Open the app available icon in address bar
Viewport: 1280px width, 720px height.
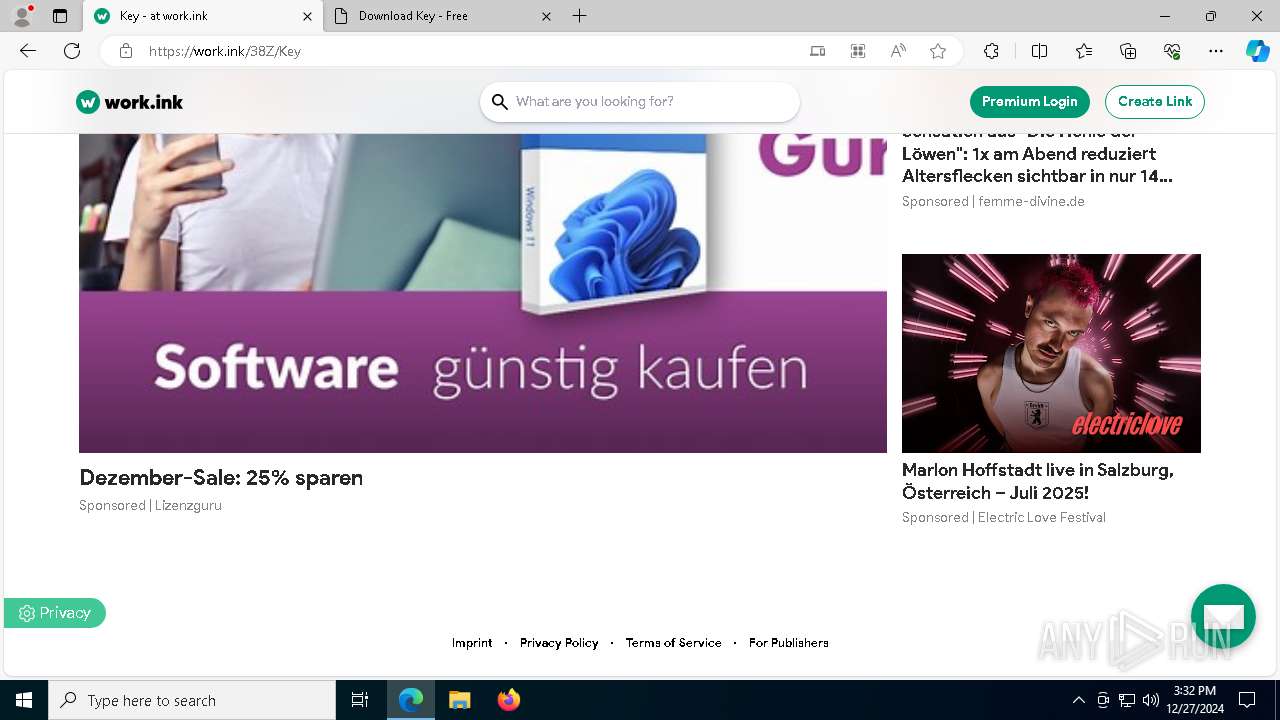click(x=818, y=51)
